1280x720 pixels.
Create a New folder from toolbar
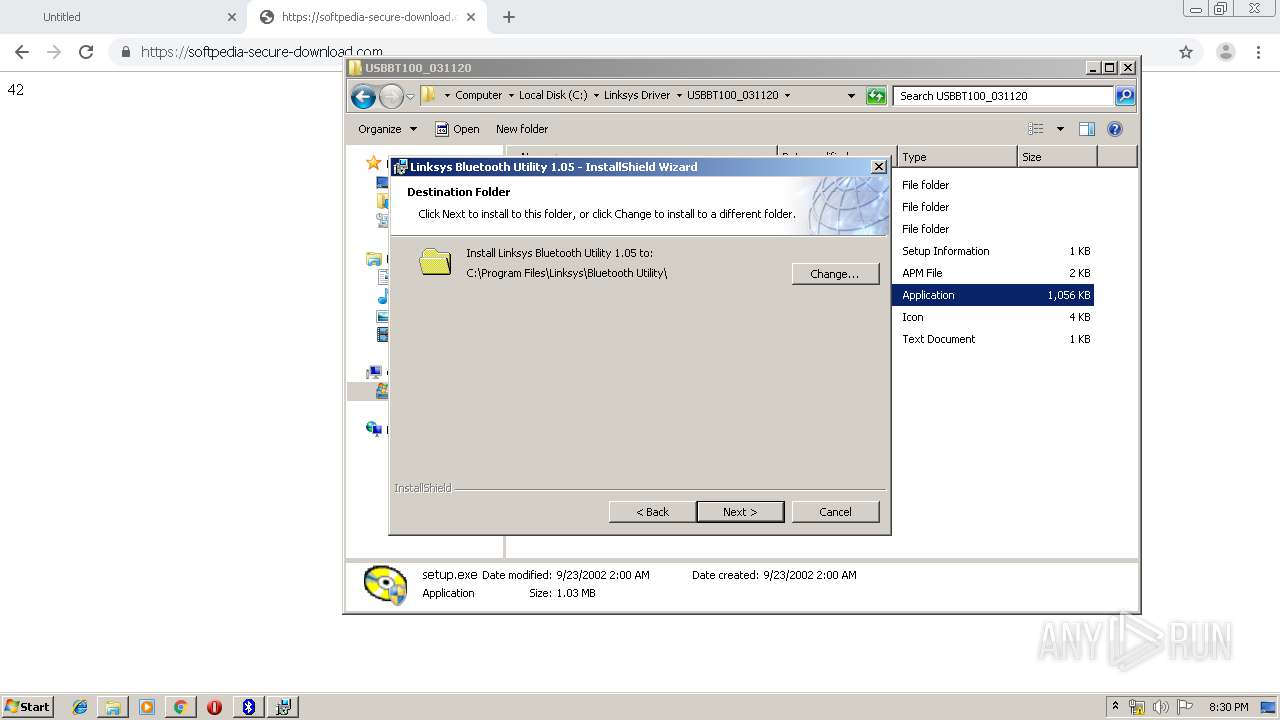coord(522,129)
